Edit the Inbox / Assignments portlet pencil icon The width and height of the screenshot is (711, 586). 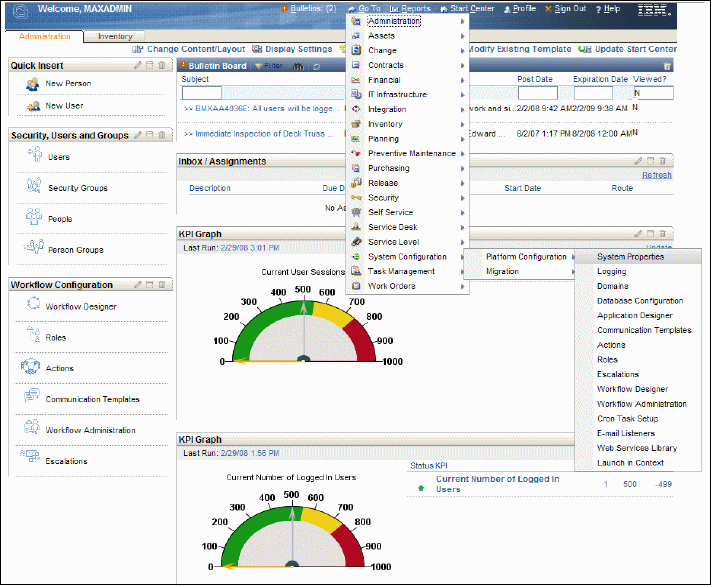(x=638, y=161)
